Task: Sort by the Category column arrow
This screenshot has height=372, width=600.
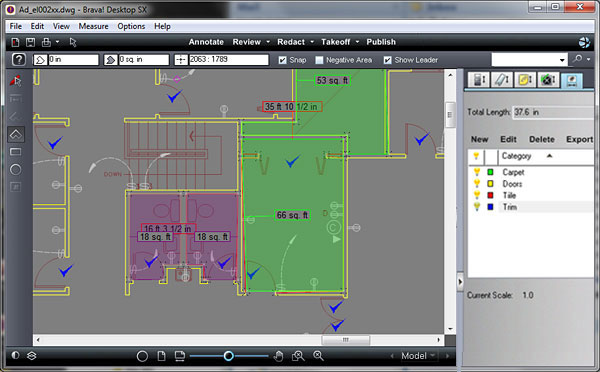Action: point(549,156)
